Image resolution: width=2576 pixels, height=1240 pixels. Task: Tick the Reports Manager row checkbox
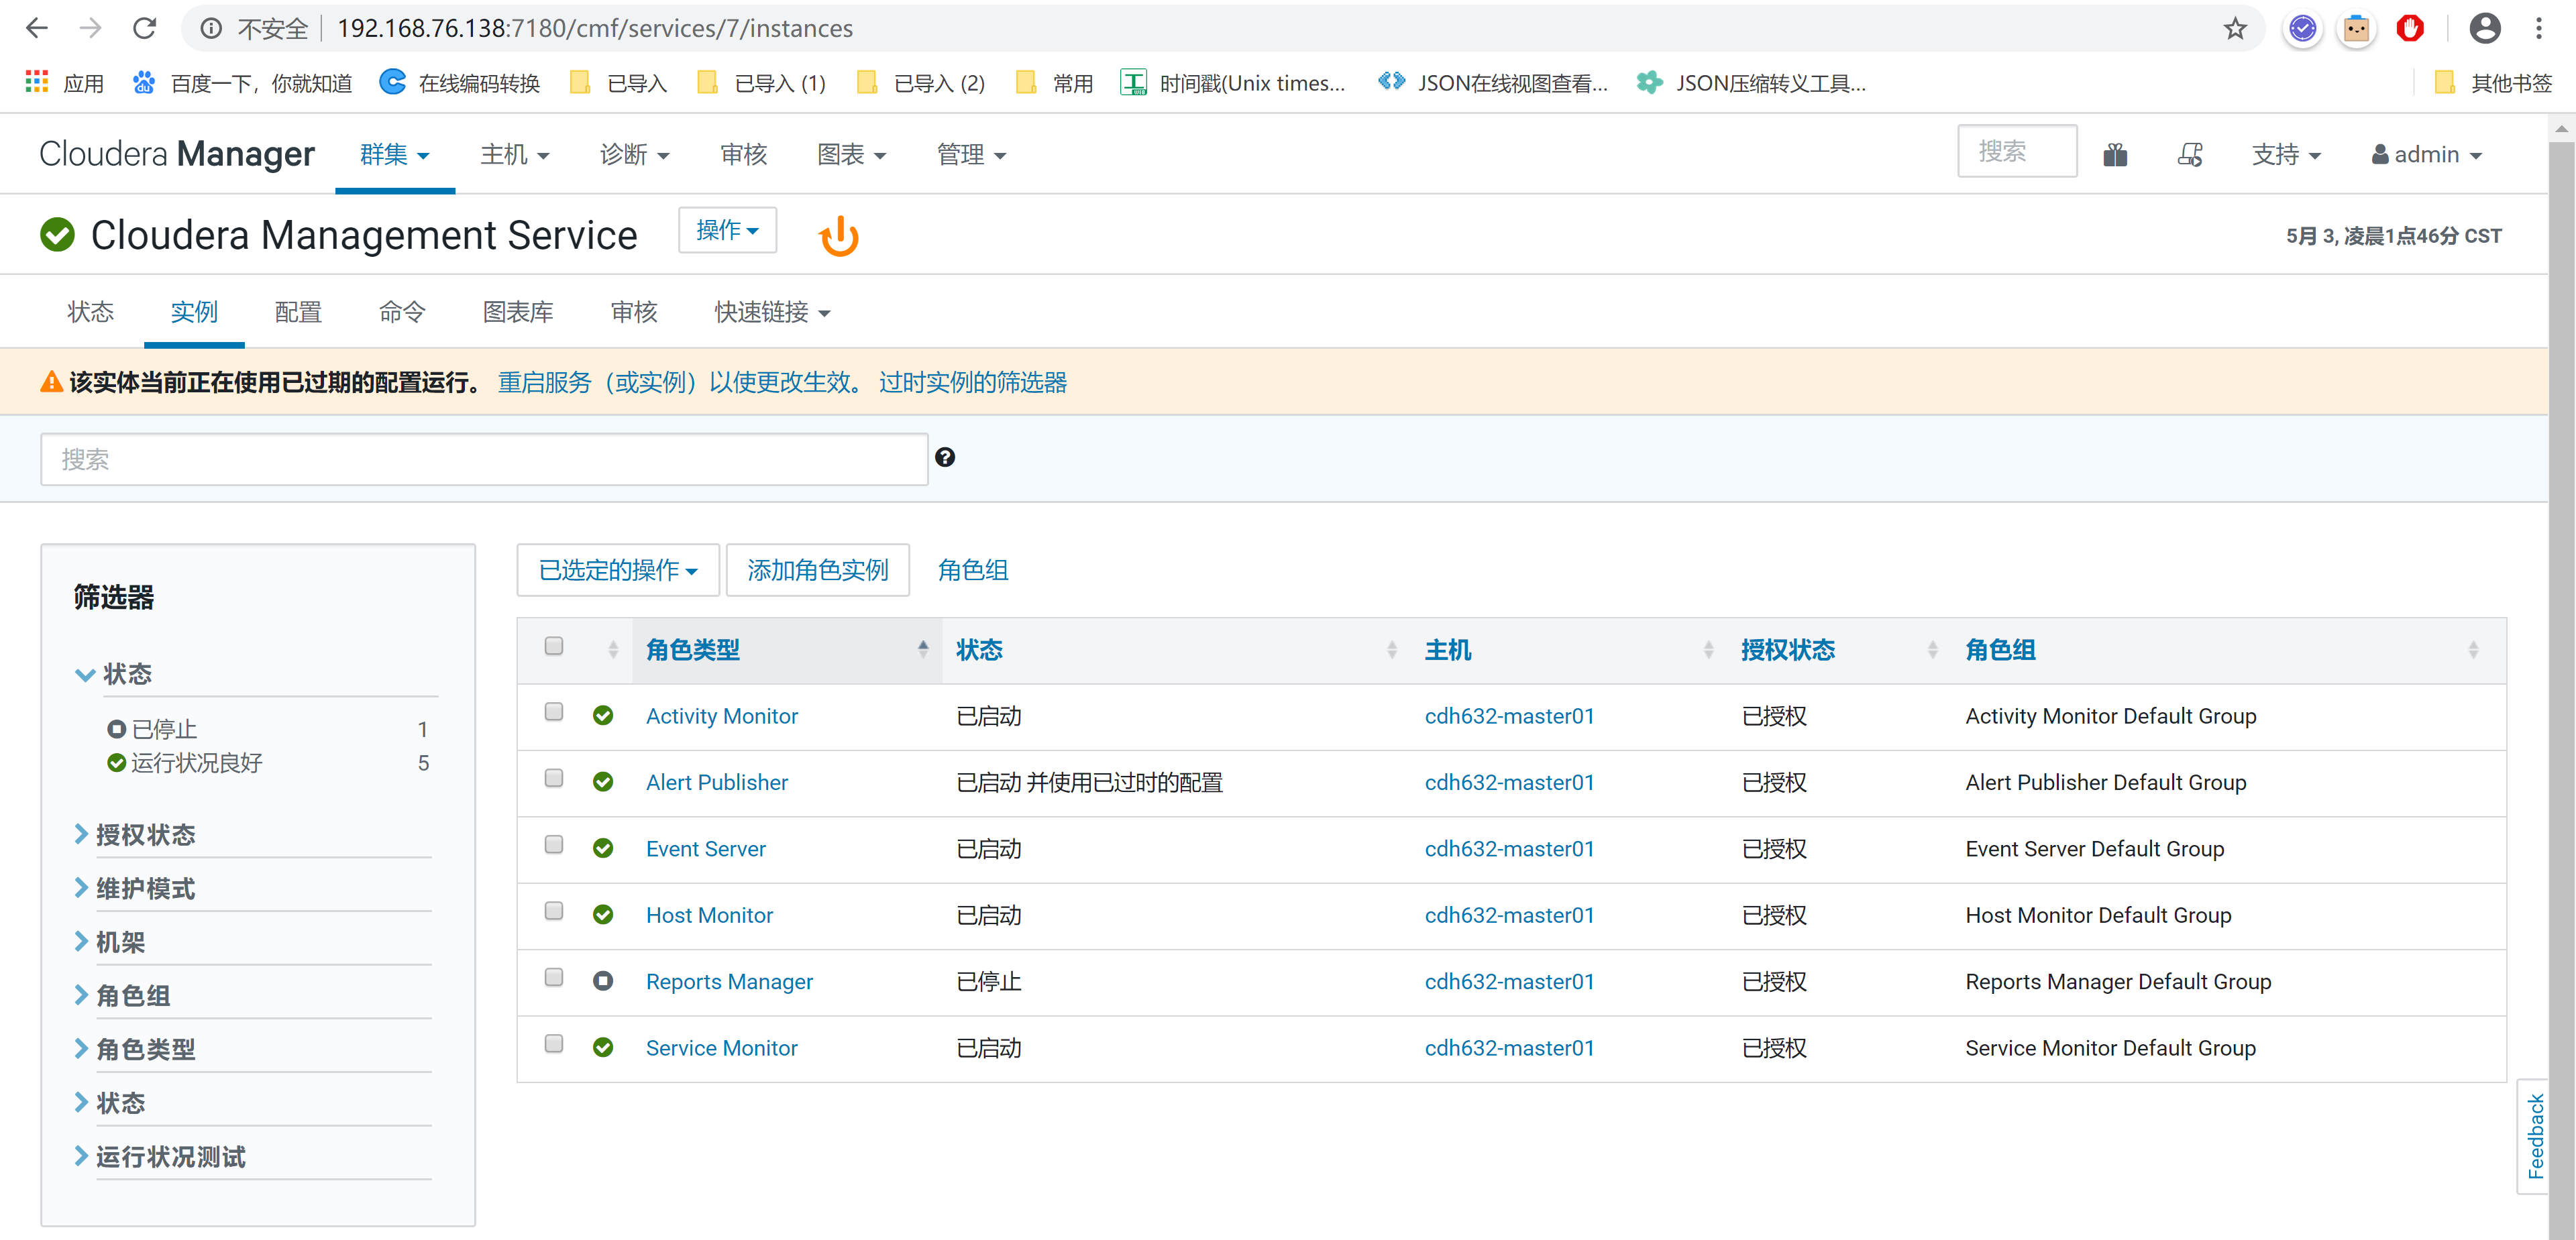tap(553, 978)
